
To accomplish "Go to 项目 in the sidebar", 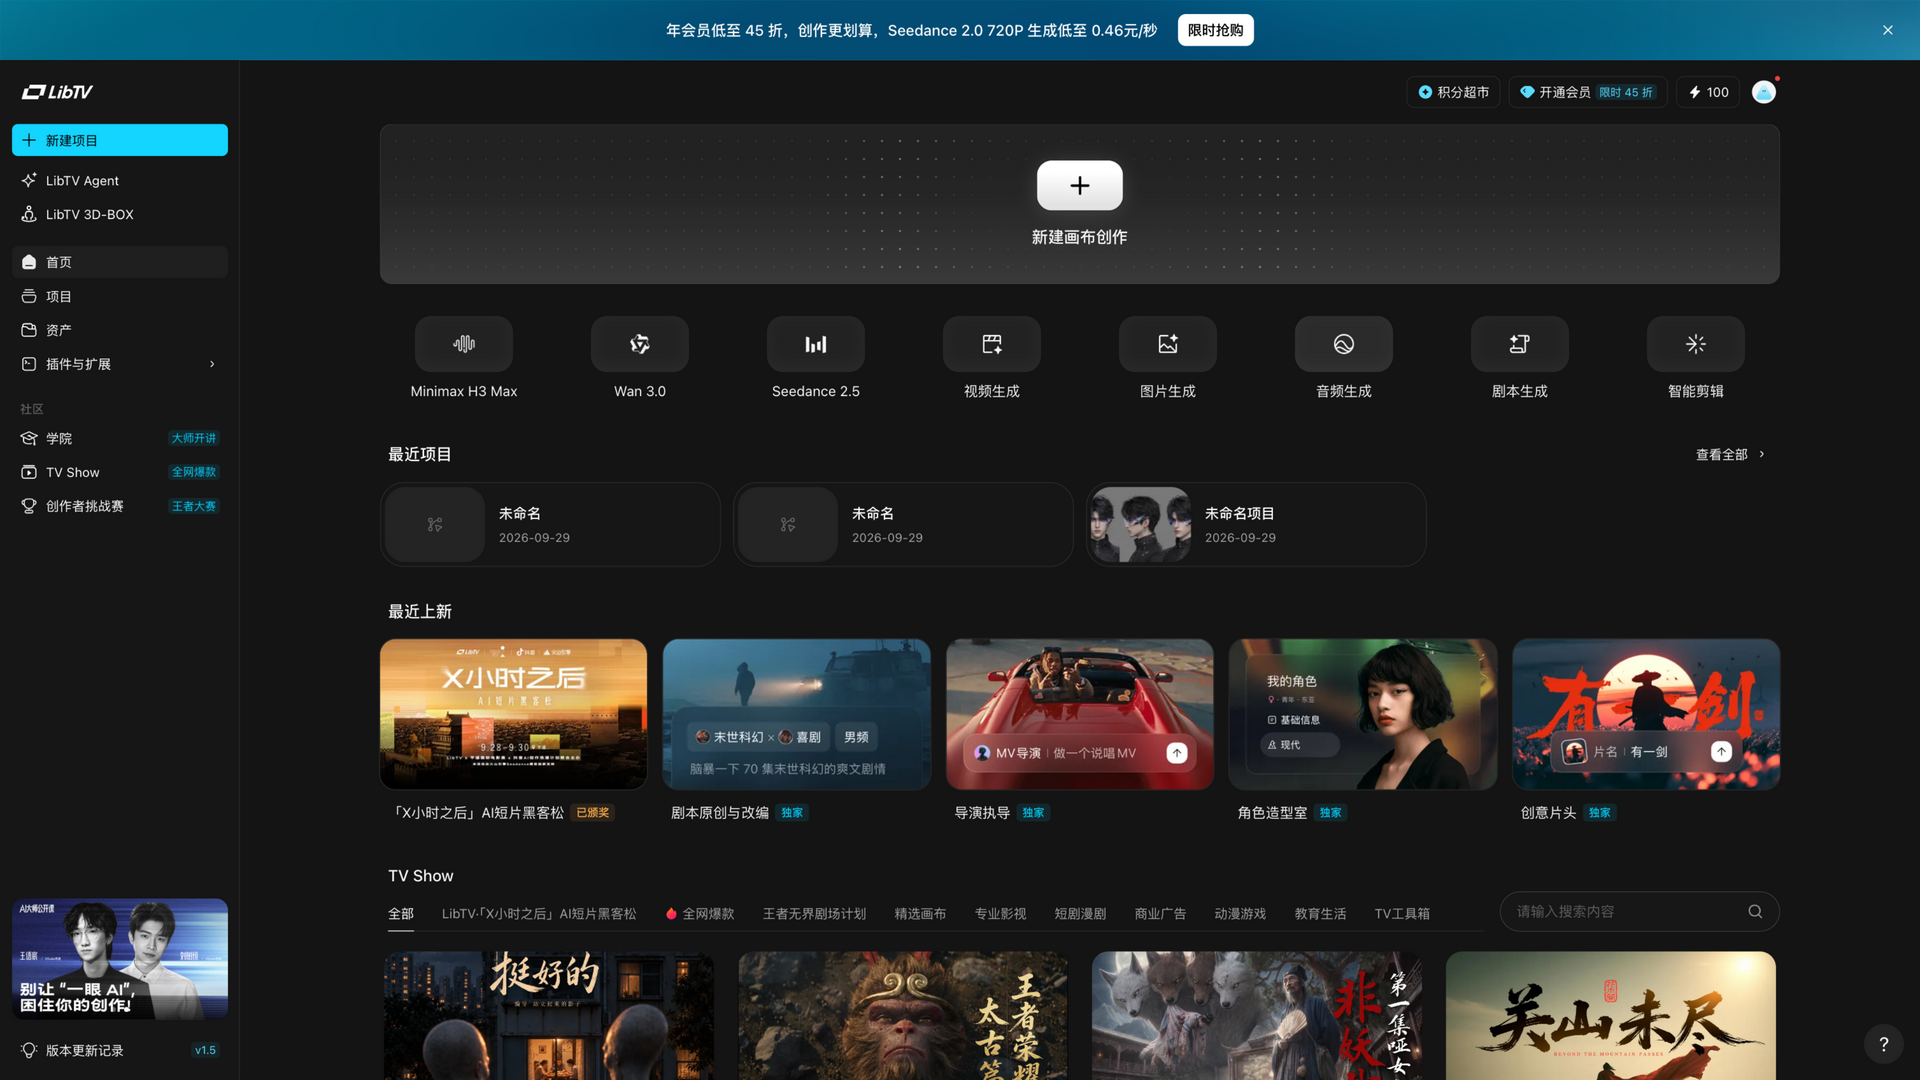I will [x=120, y=296].
